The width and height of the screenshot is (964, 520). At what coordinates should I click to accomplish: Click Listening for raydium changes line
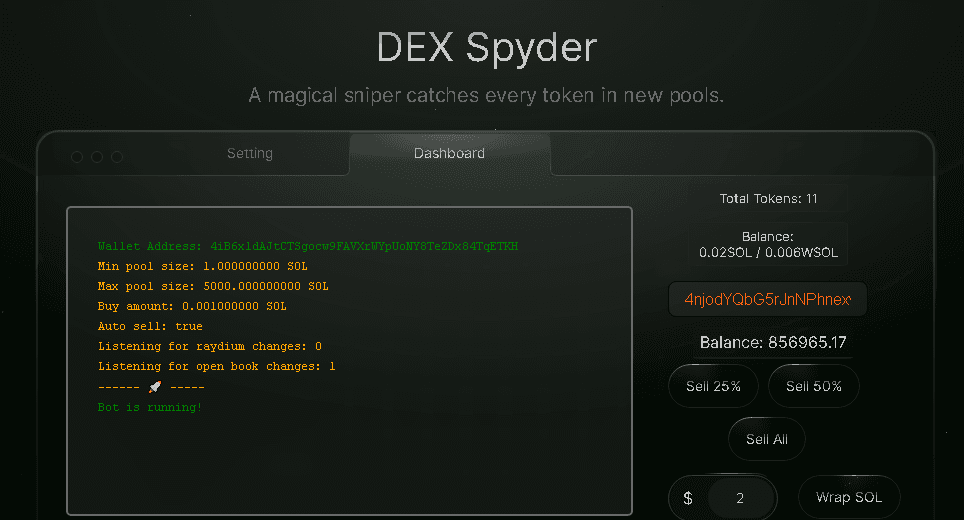point(210,346)
